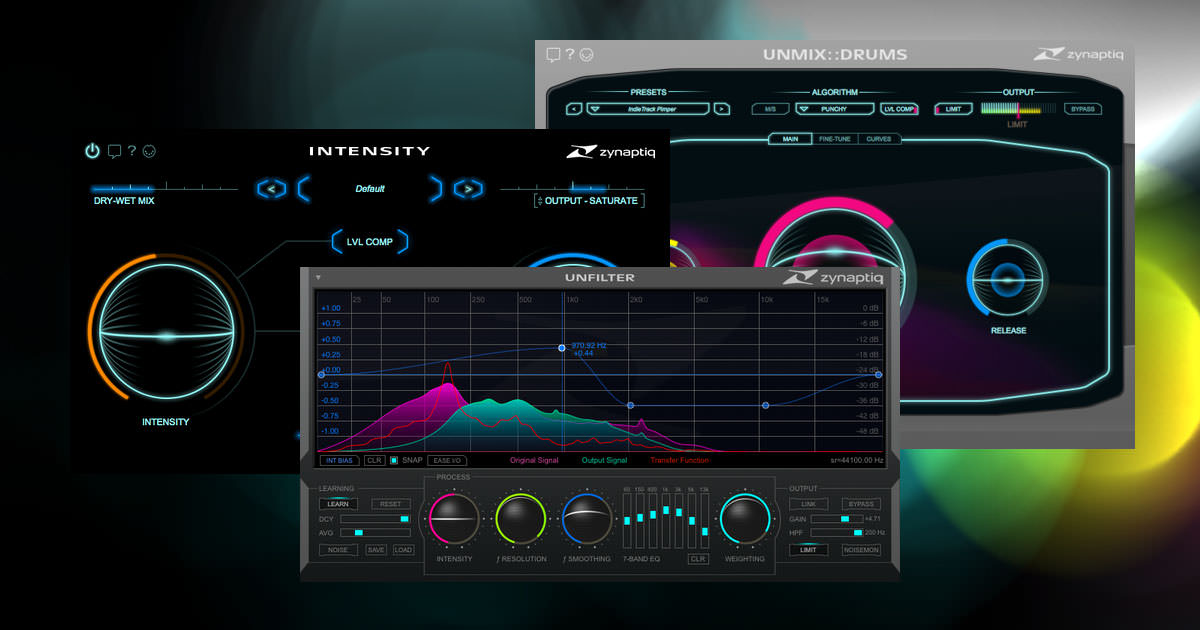Open the IndieTrack Pimper preset dropdown
The image size is (1200, 630).
[648, 108]
